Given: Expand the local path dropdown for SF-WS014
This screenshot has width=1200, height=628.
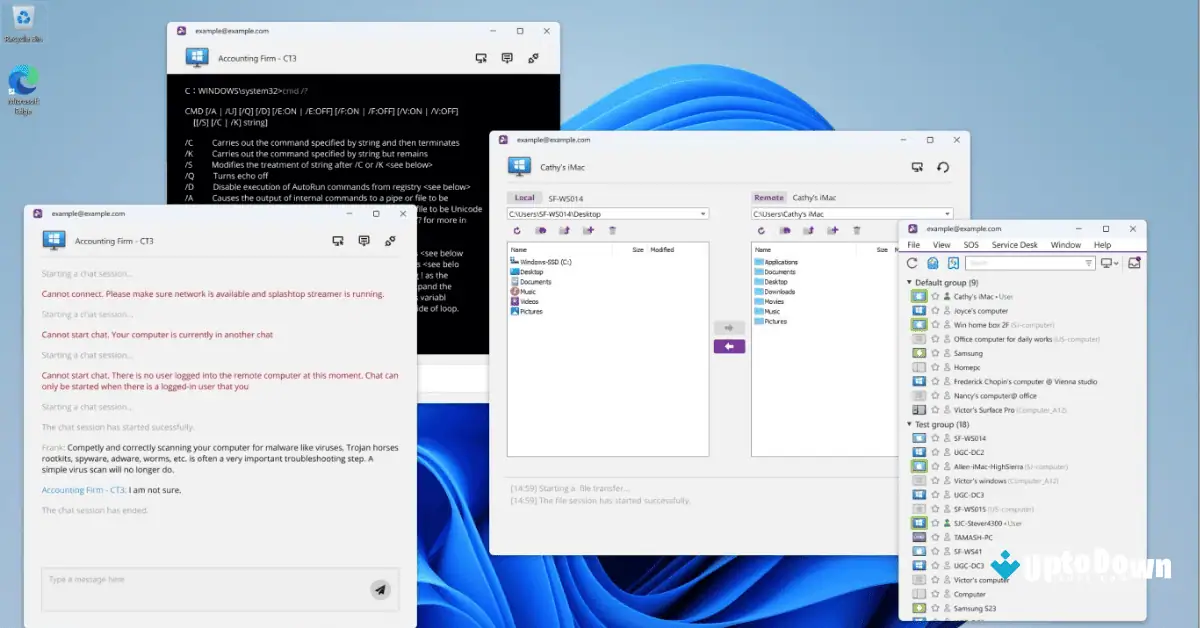Looking at the screenshot, I should point(702,213).
